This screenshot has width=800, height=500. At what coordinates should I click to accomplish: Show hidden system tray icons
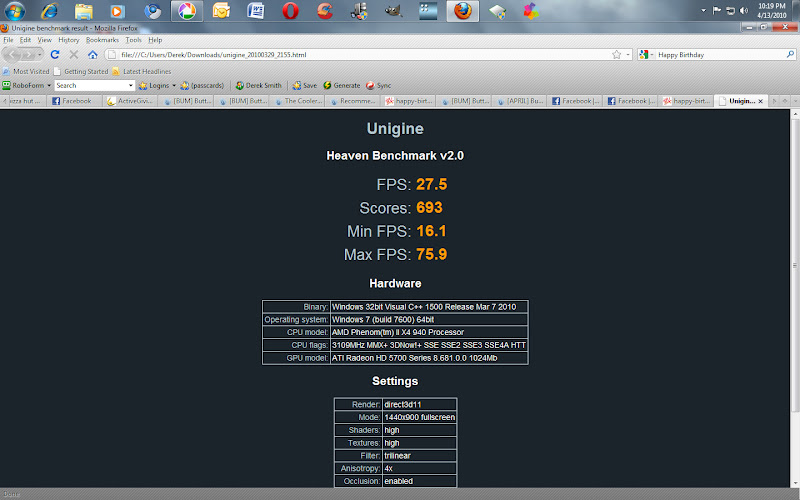point(704,11)
